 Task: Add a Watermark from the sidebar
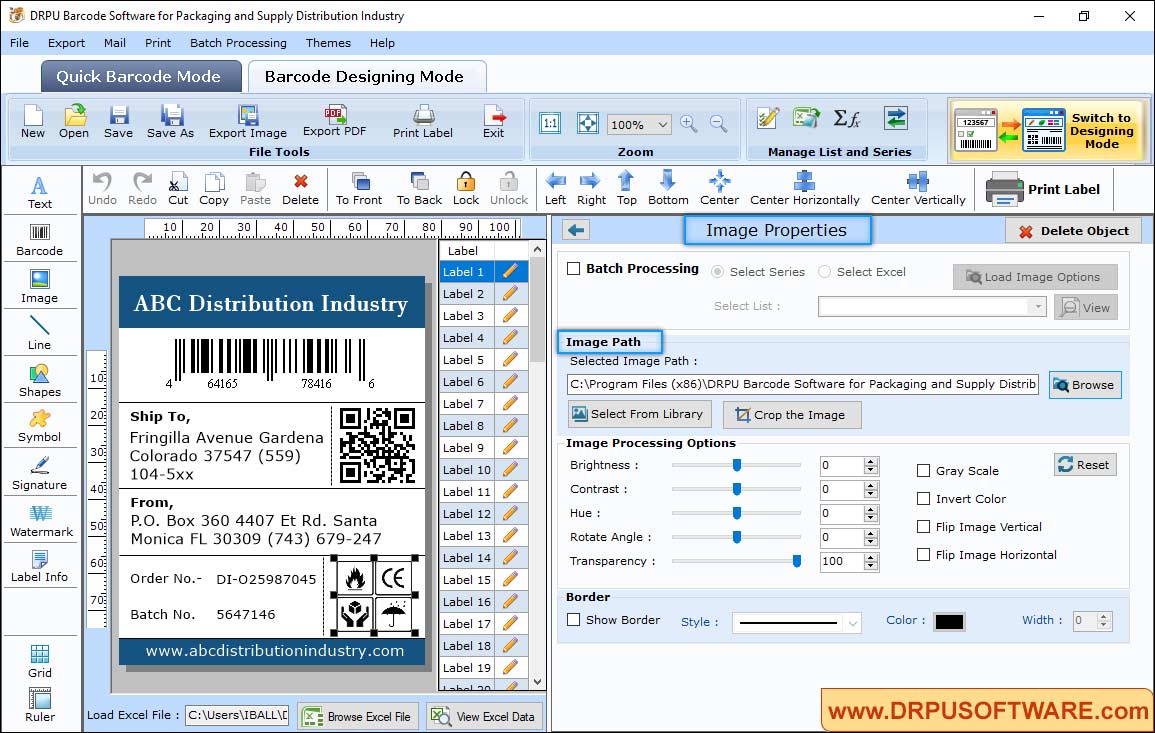click(41, 521)
